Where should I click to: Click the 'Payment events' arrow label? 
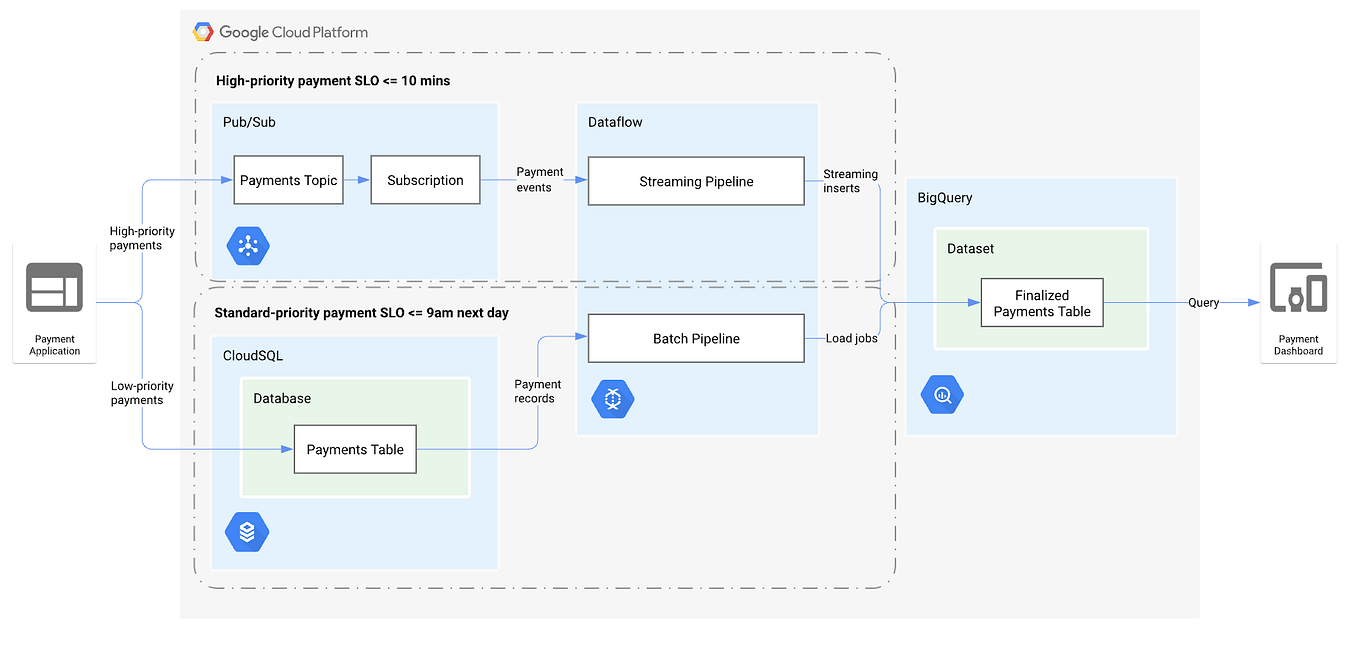540,180
